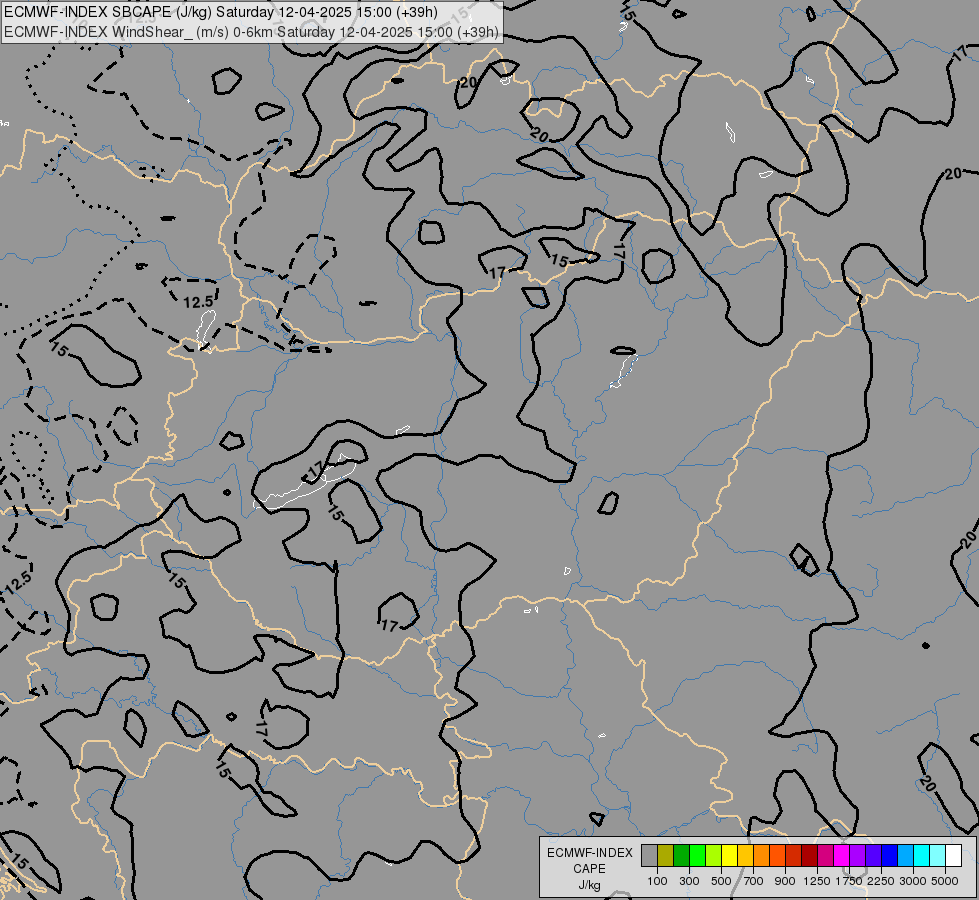The width and height of the screenshot is (979, 900).
Task: Select the legend value 500
Action: coord(721,881)
